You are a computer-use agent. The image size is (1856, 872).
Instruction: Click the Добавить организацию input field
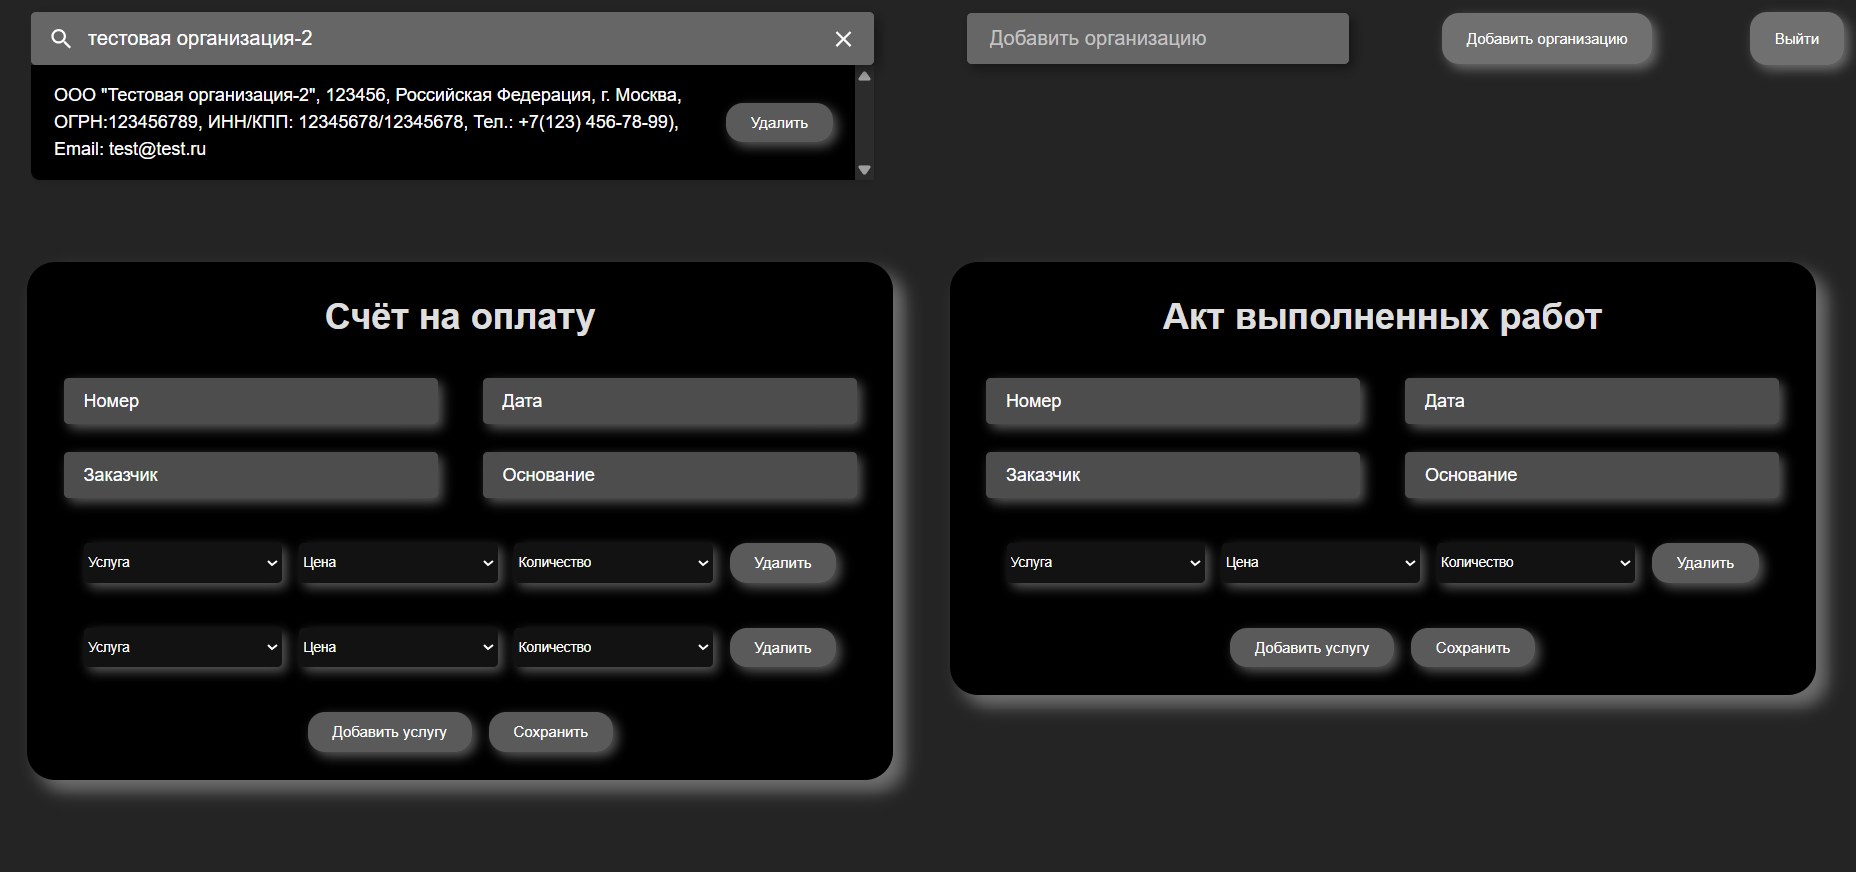point(1157,39)
